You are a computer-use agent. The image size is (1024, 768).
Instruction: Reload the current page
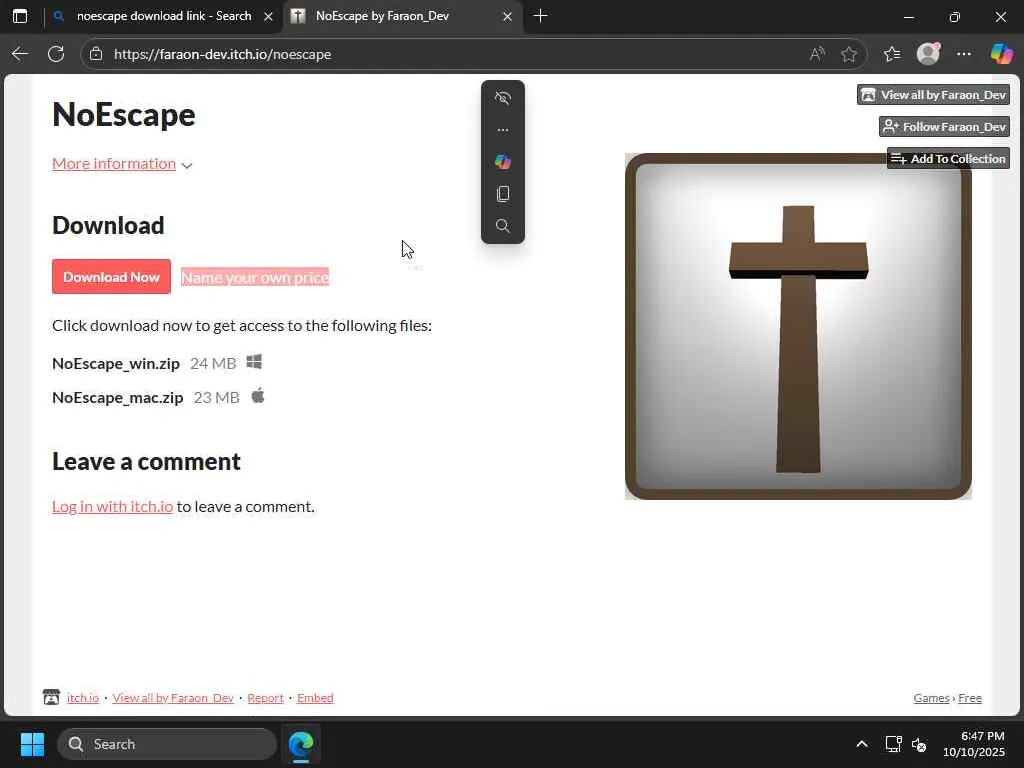click(56, 54)
